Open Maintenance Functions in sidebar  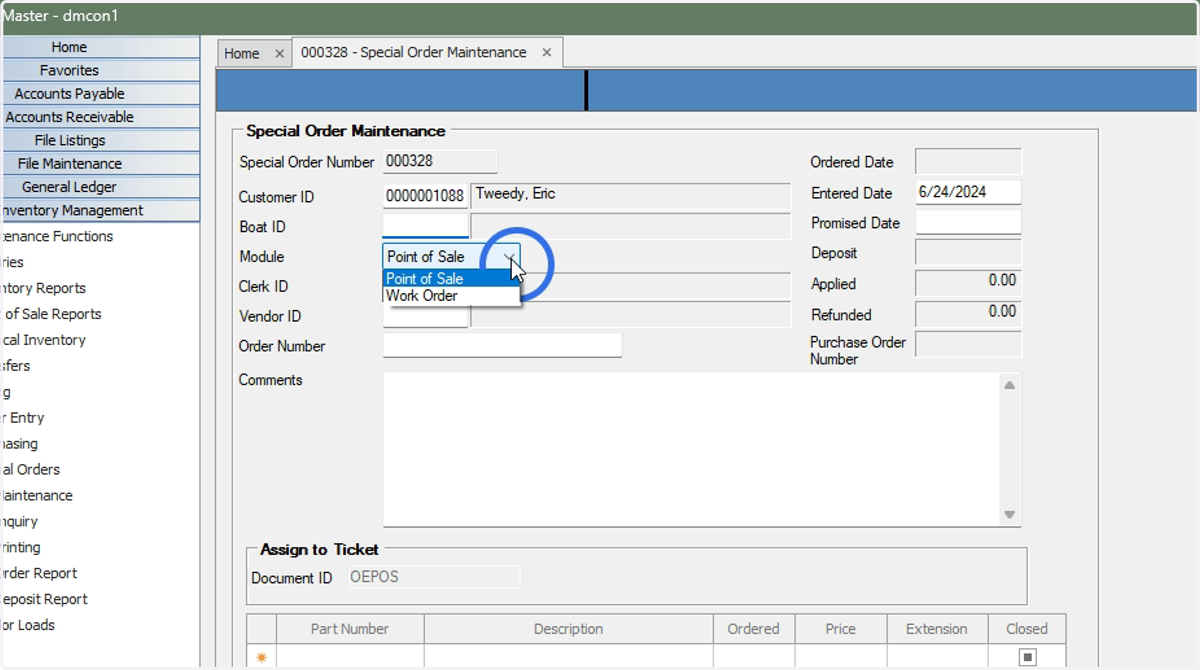[57, 237]
